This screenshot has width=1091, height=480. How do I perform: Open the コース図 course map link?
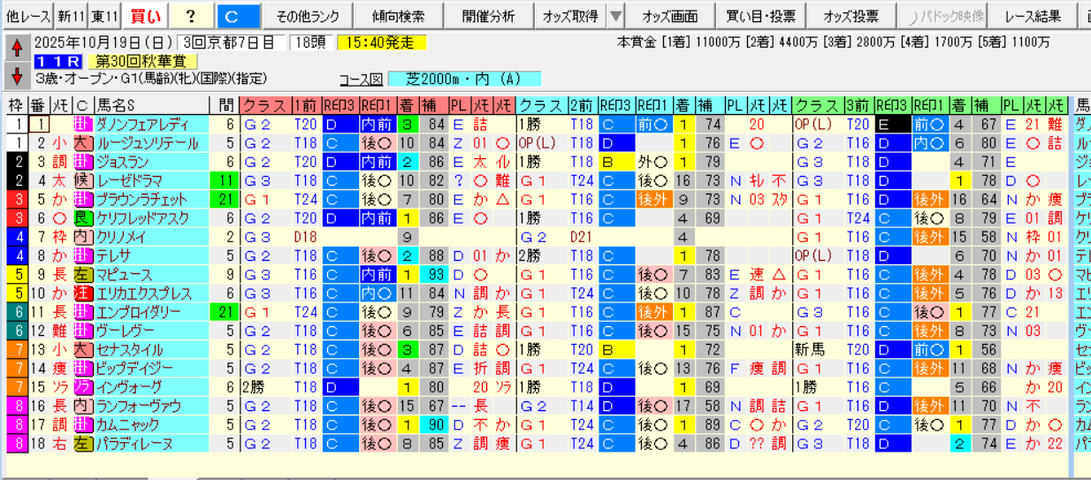coord(360,79)
